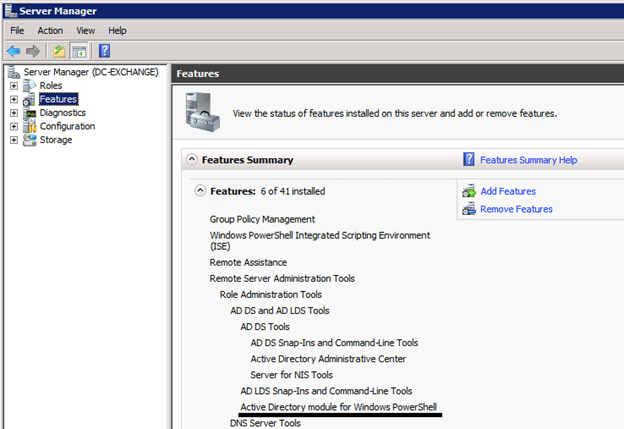Image resolution: width=624 pixels, height=429 pixels.
Task: Click Group Policy Management feature
Action: [x=262, y=219]
